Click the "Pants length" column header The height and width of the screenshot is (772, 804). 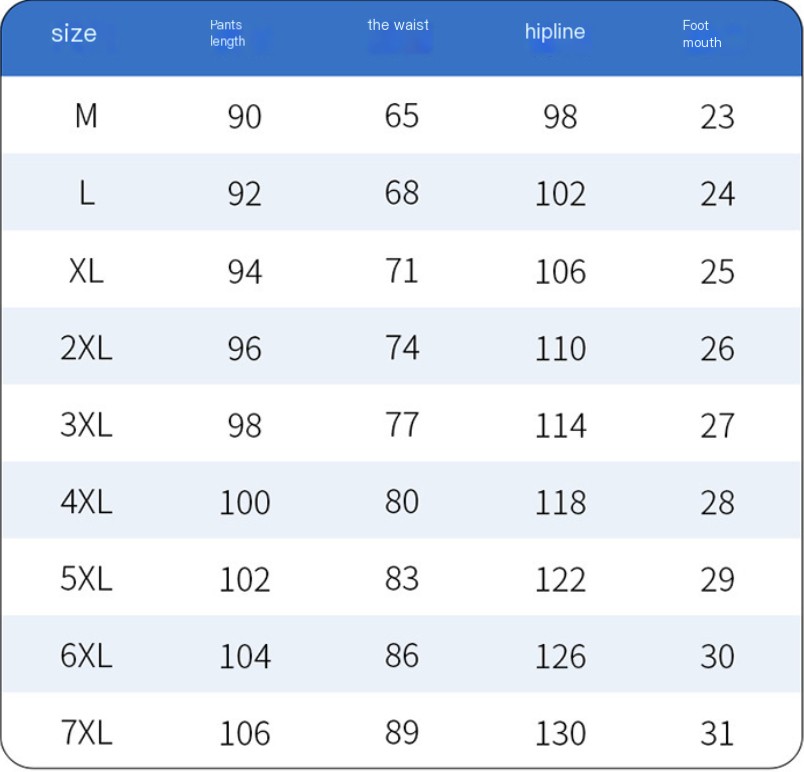(x=227, y=33)
